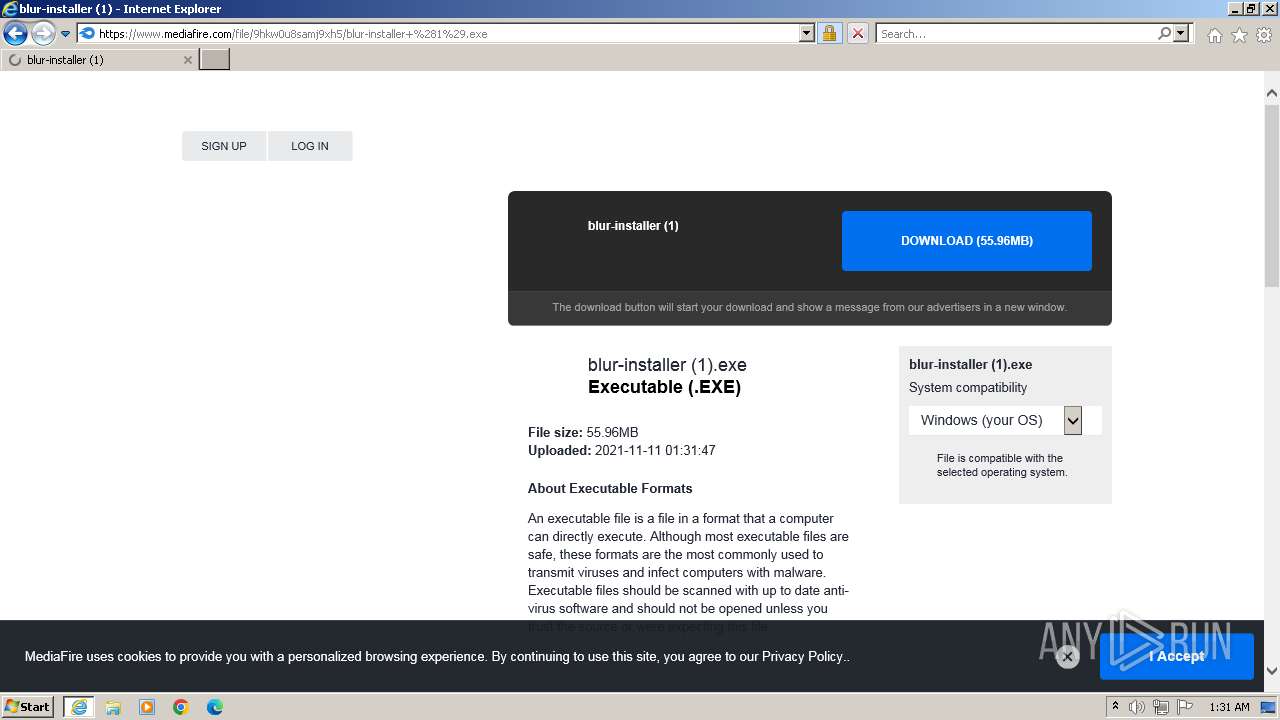Click the LOG IN button
Viewport: 1280px width, 720px height.
310,146
